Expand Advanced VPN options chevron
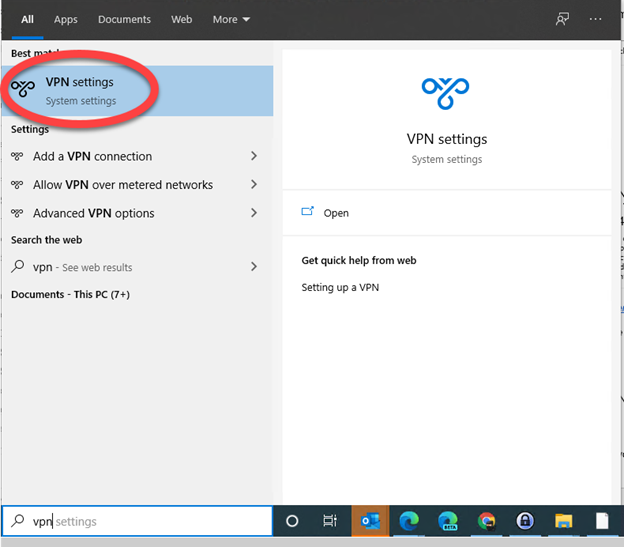The height and width of the screenshot is (547, 624). (x=254, y=213)
